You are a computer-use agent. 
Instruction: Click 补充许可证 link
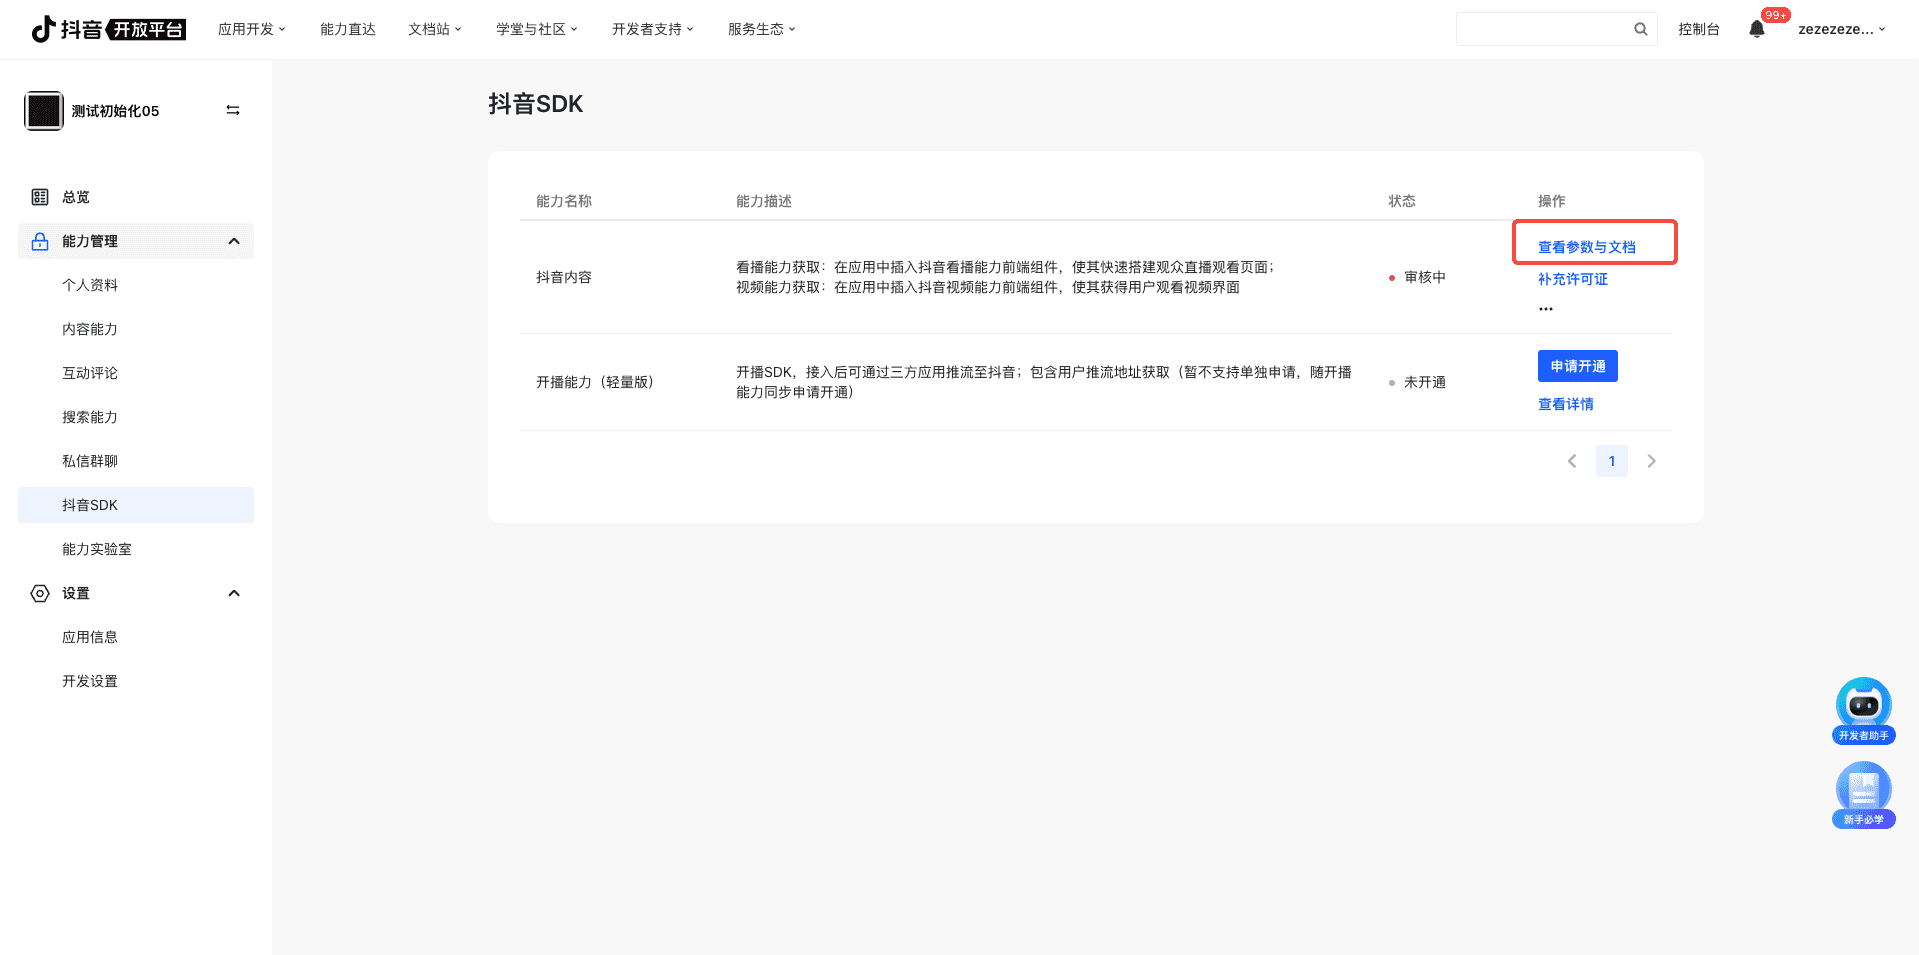(1573, 279)
